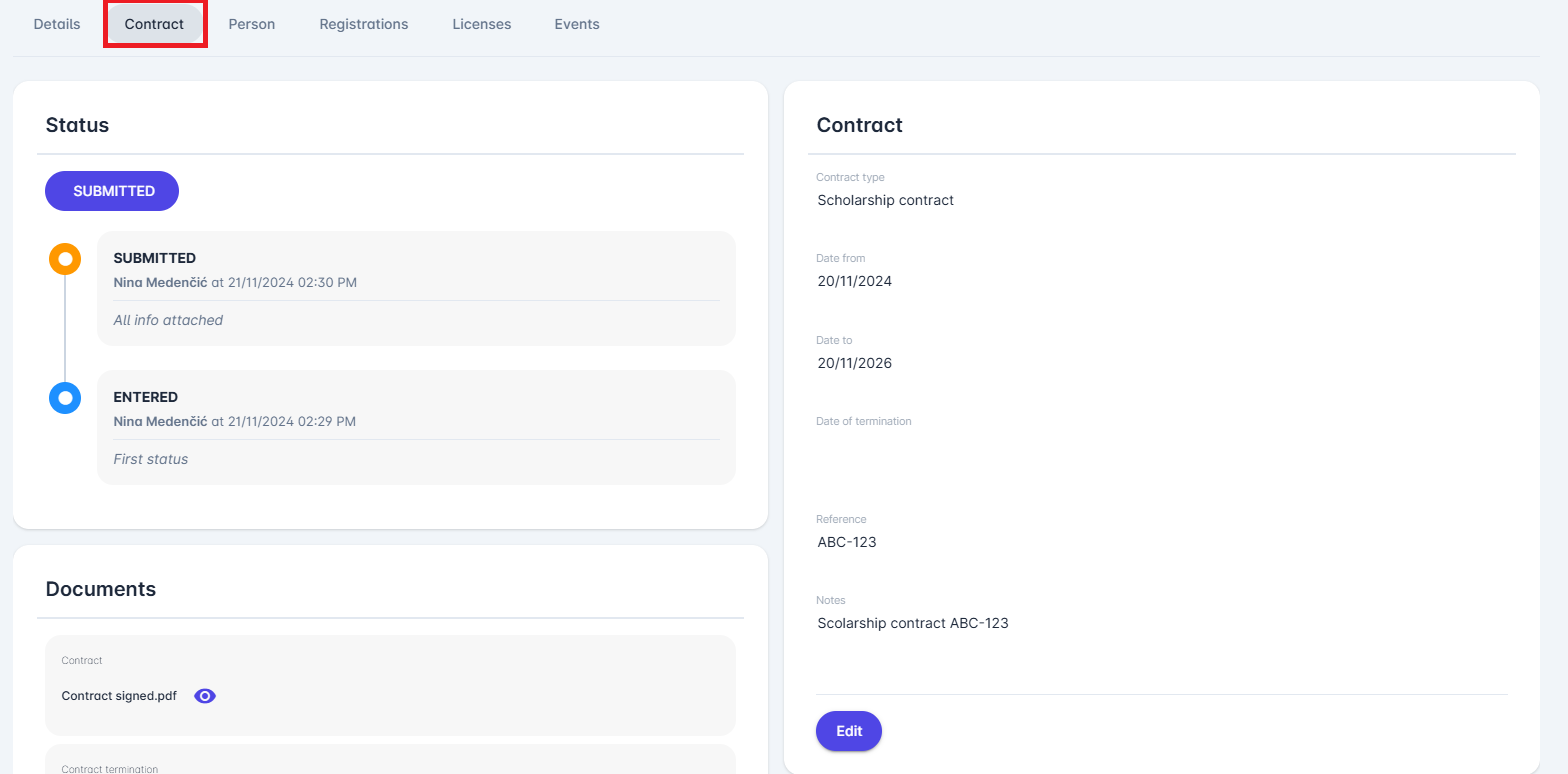Click the Date to value 20/11/2026
This screenshot has width=1568, height=774.
point(854,363)
